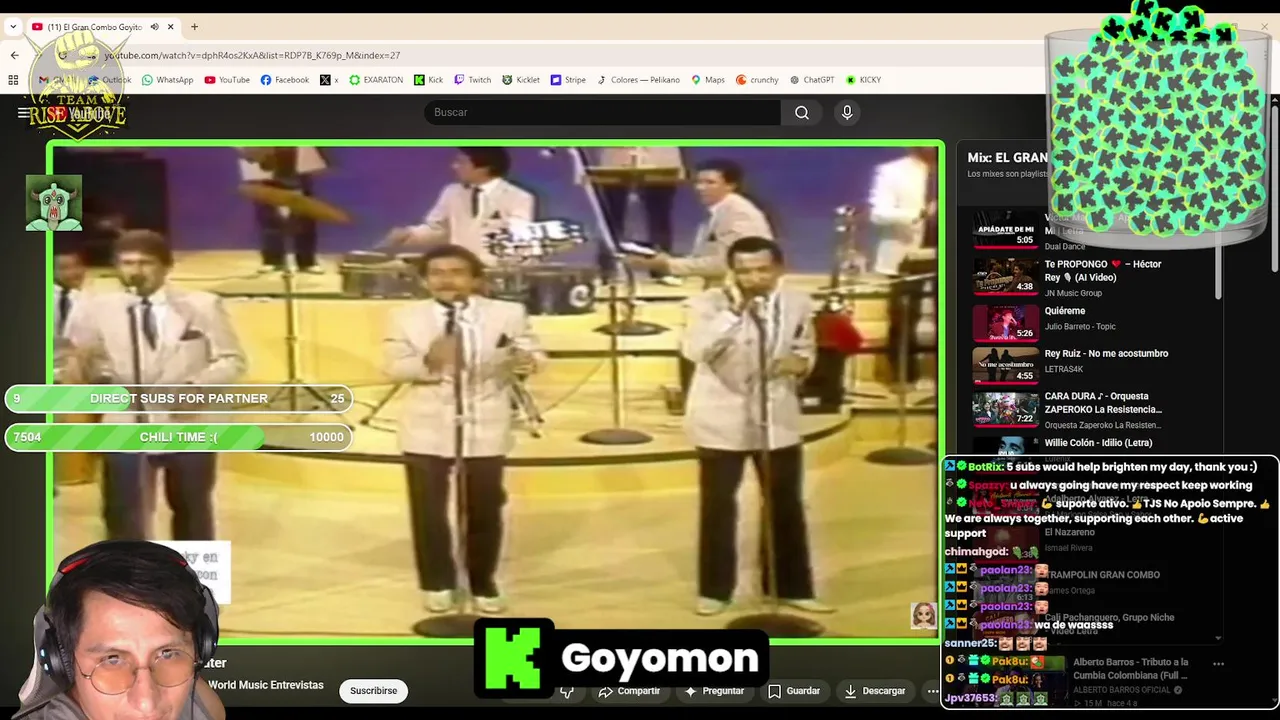The height and width of the screenshot is (720, 1280).
Task: Go back to the previous page
Action: coord(14,55)
